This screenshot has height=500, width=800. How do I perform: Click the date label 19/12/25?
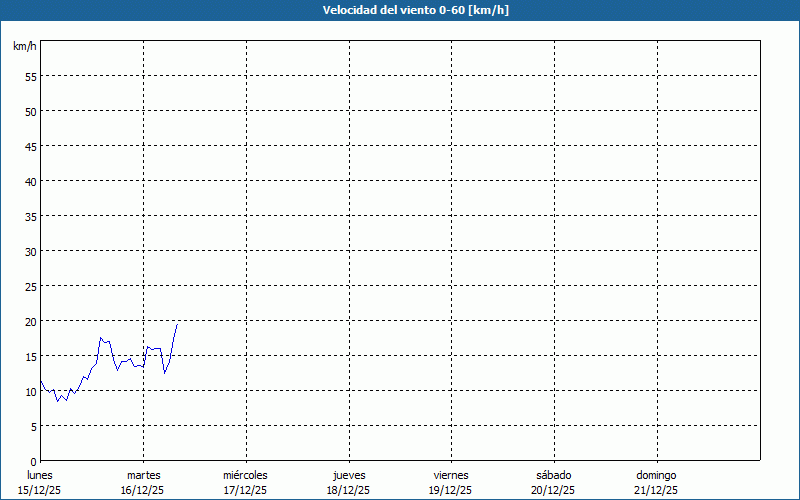(x=451, y=490)
